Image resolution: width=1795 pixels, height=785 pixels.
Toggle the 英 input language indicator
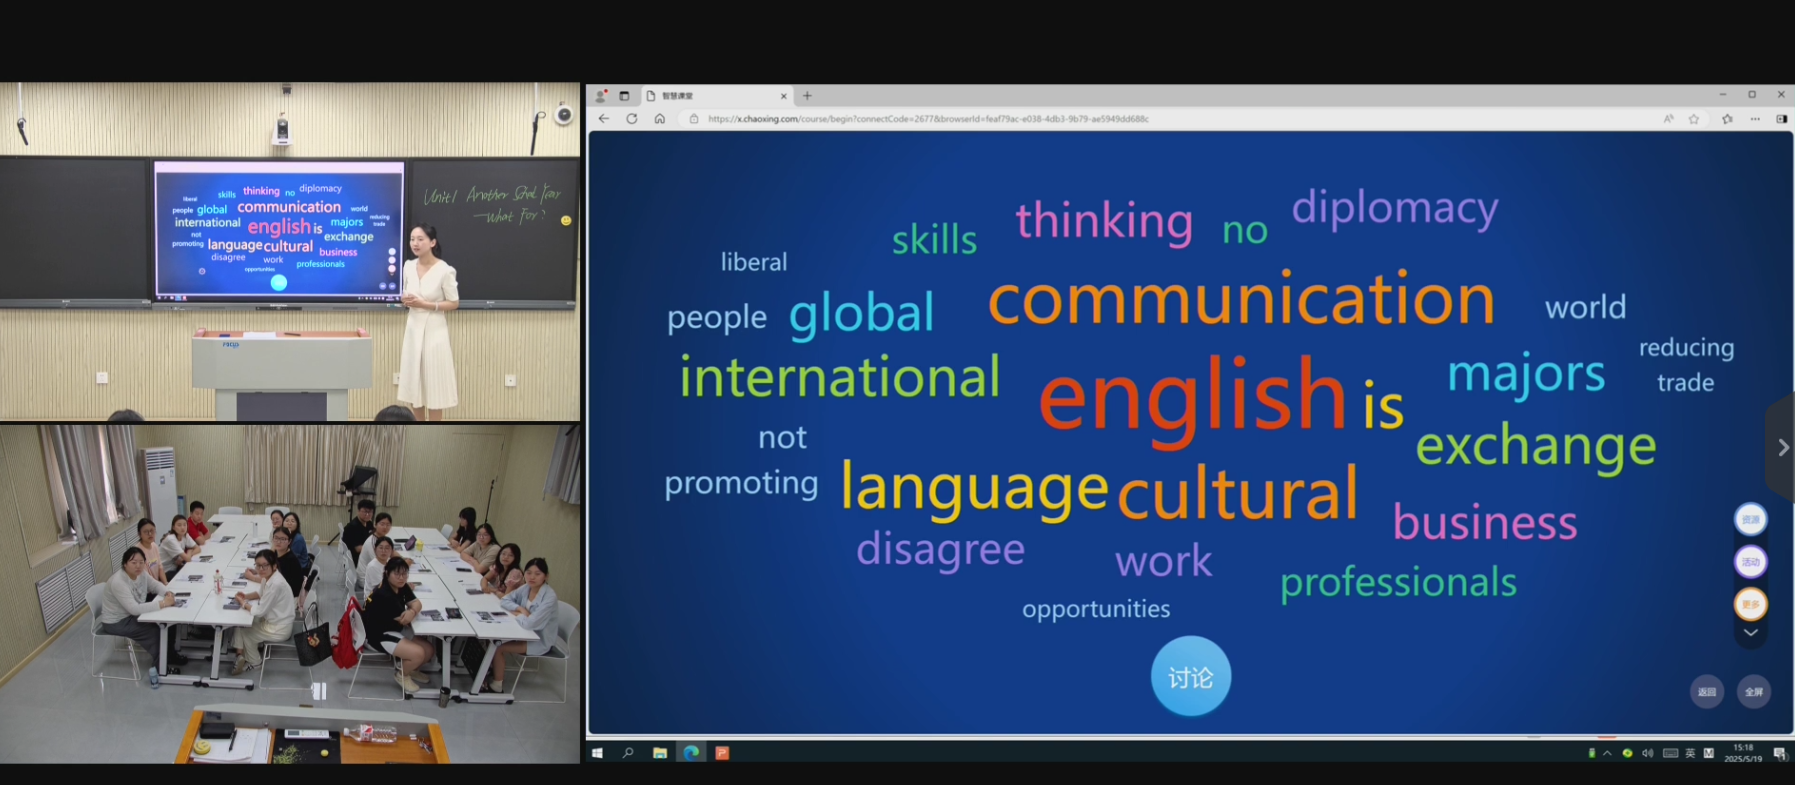point(1690,753)
